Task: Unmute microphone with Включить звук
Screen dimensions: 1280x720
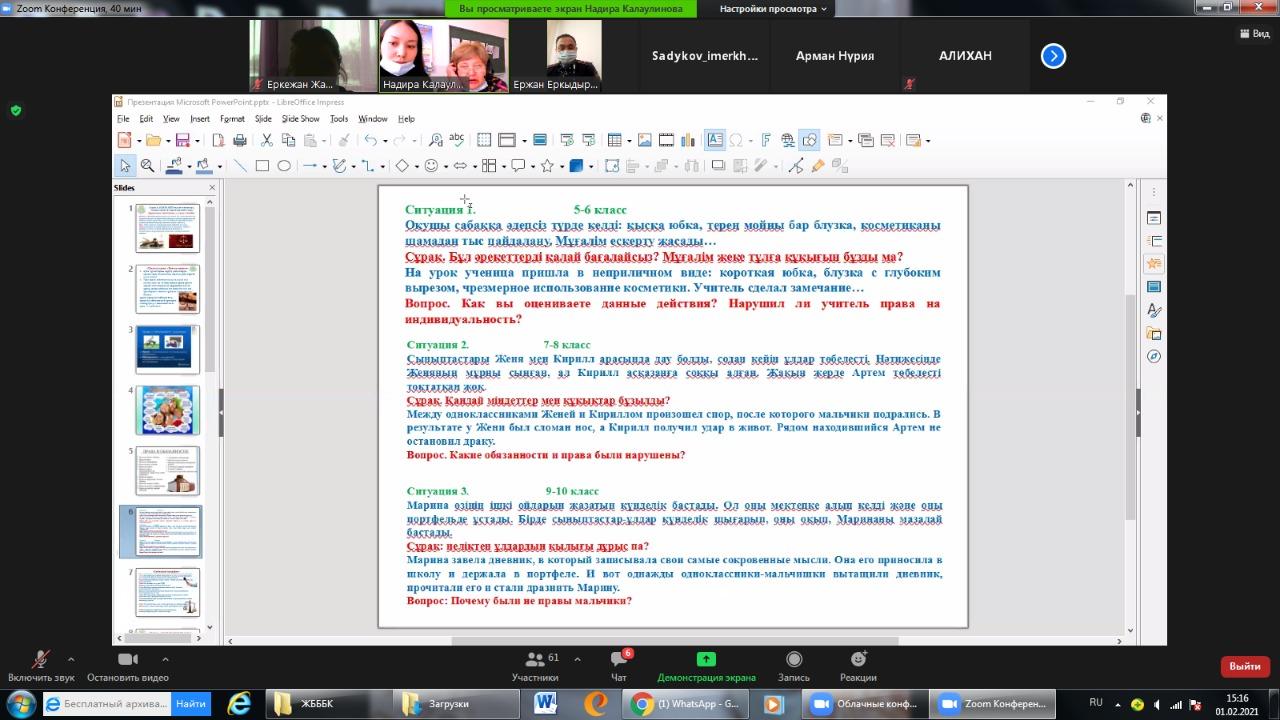Action: [41, 666]
